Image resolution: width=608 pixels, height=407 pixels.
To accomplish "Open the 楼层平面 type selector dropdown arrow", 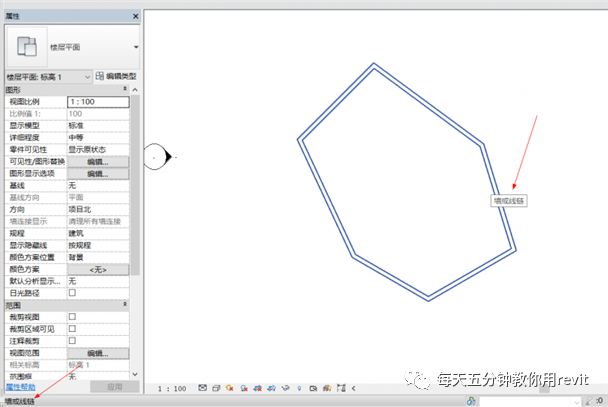I will coord(136,47).
